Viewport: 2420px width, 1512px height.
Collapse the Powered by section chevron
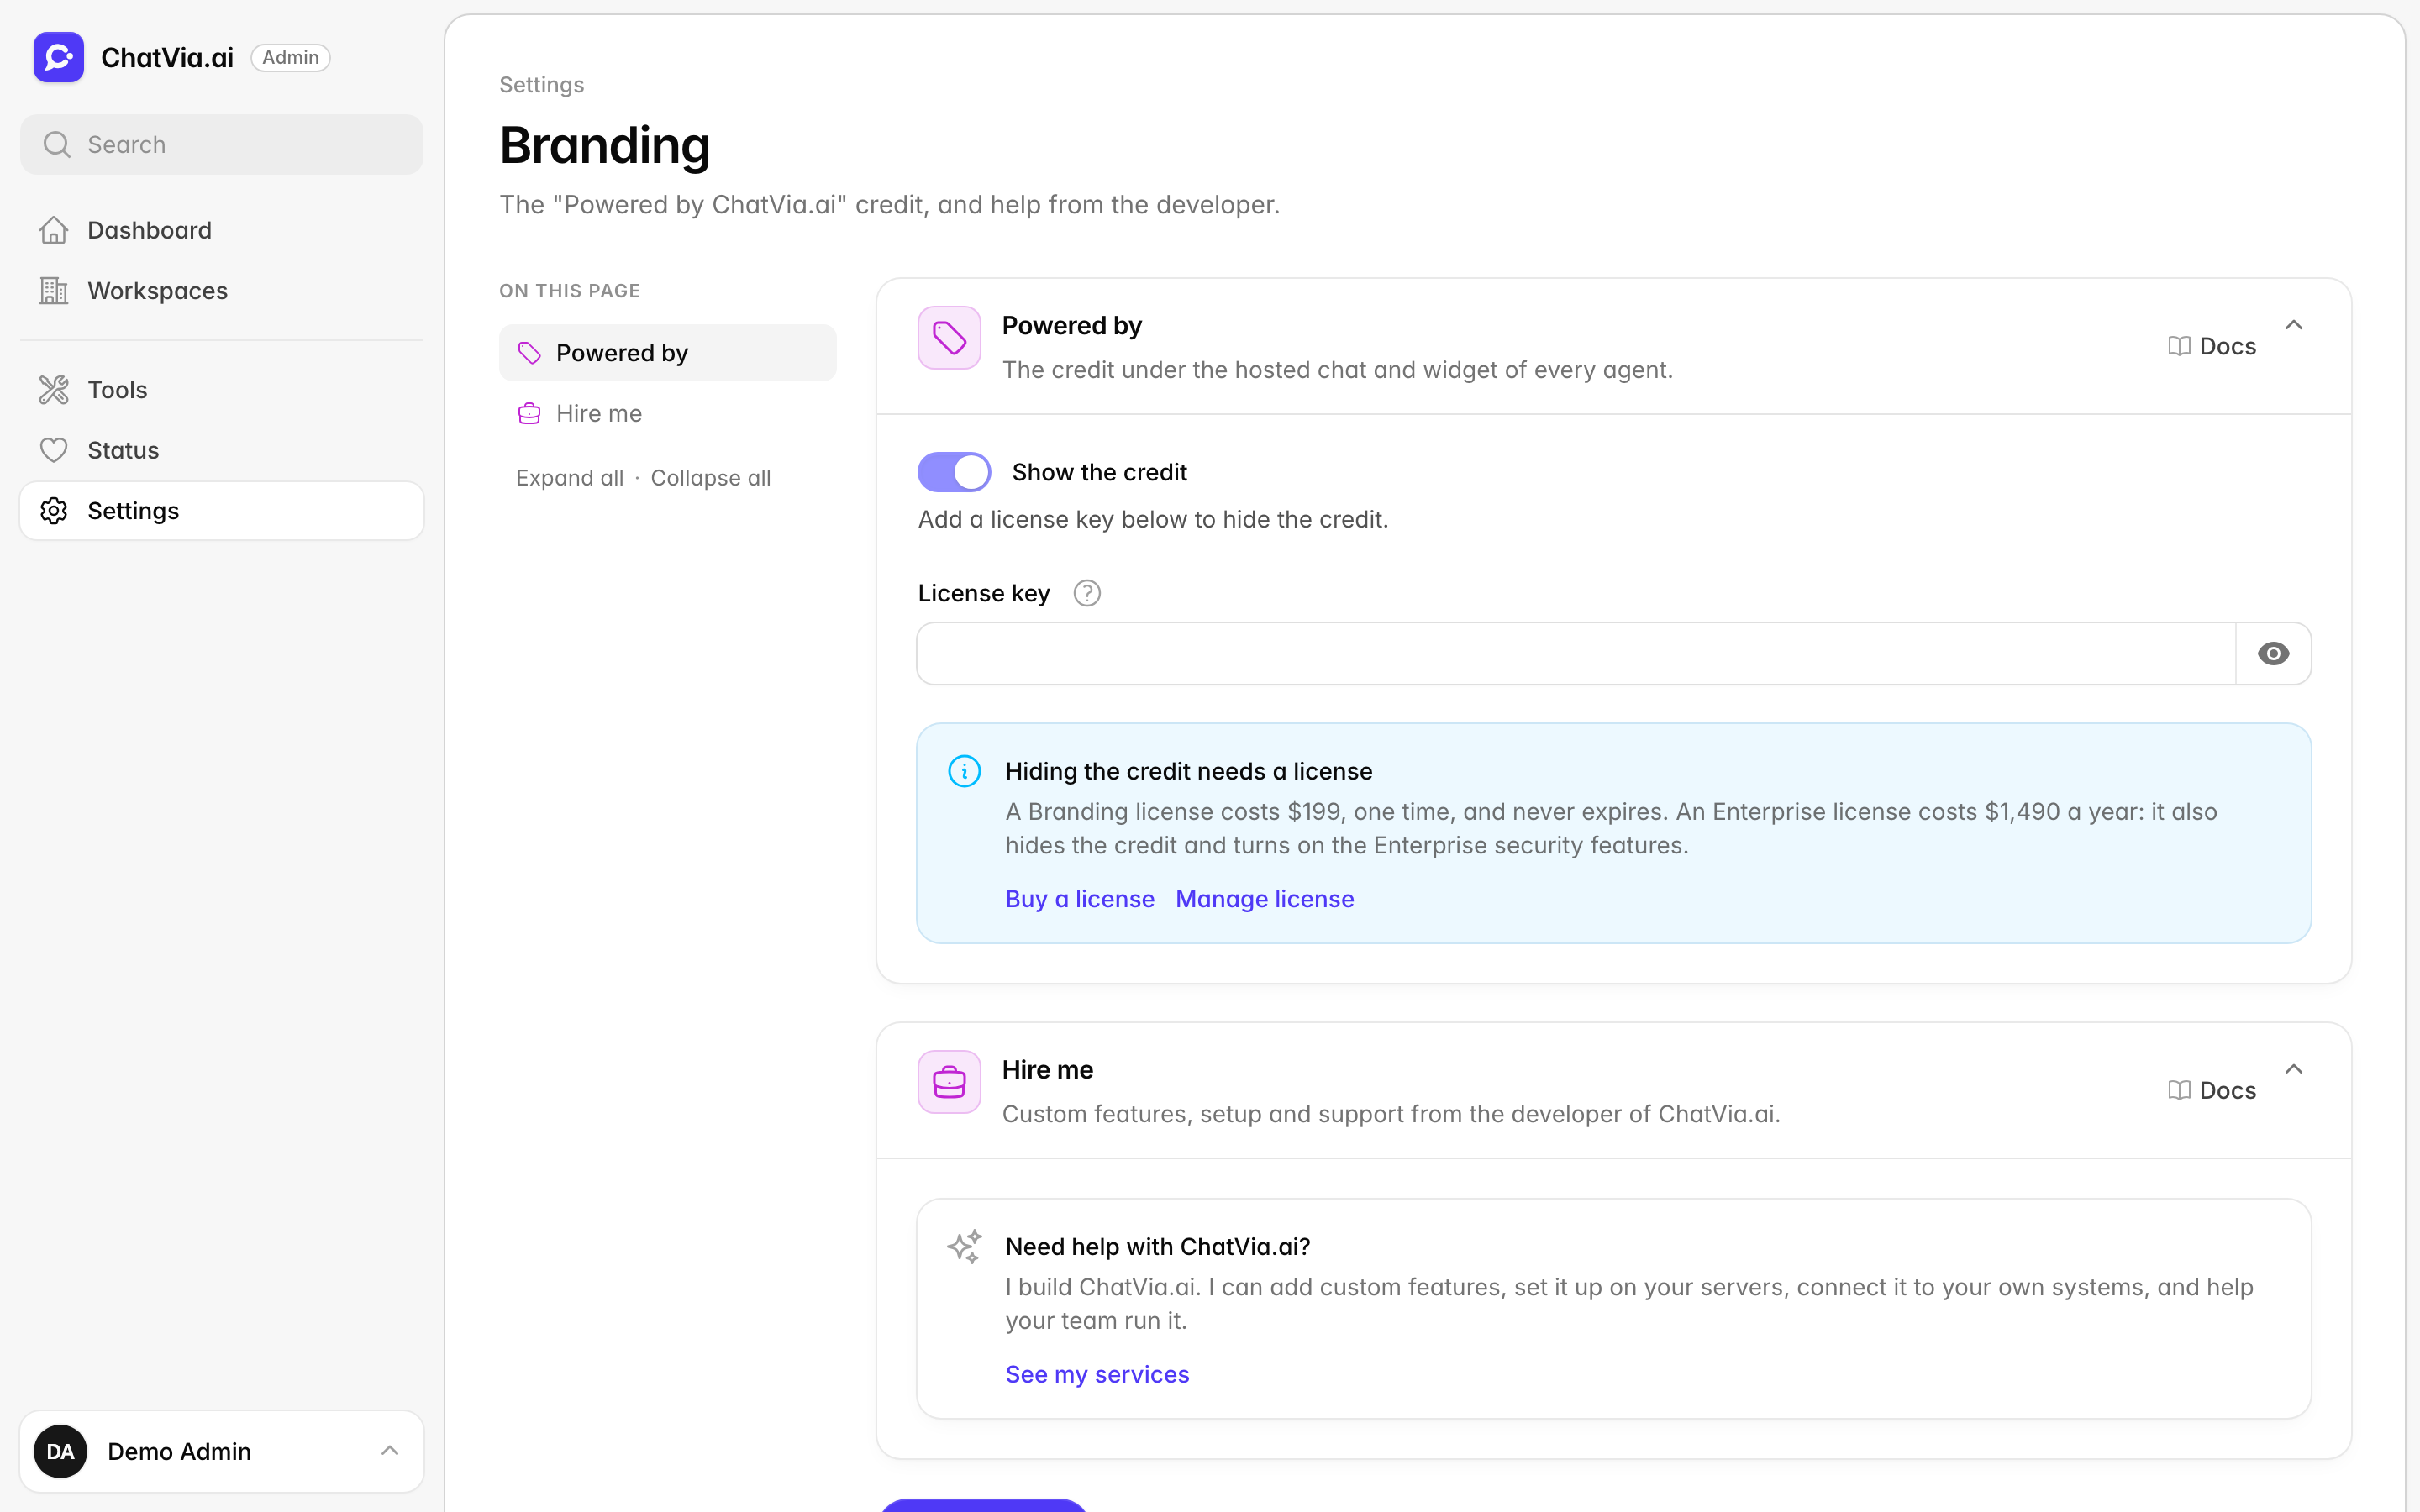(x=2294, y=325)
